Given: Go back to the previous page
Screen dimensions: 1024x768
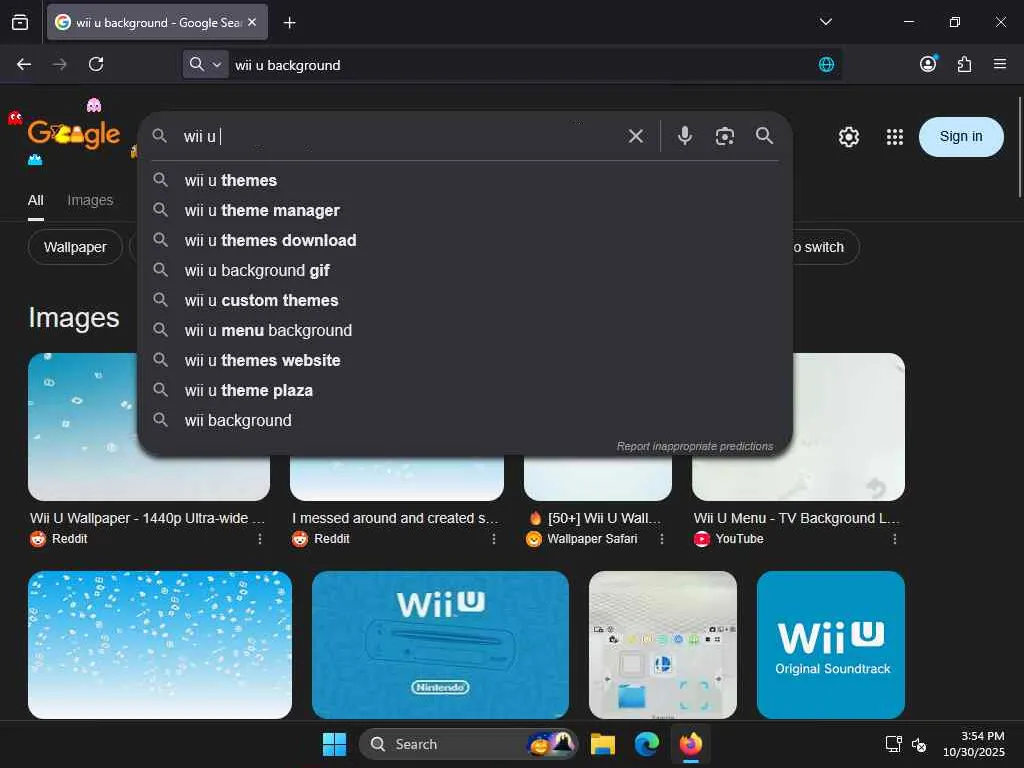Looking at the screenshot, I should point(24,64).
